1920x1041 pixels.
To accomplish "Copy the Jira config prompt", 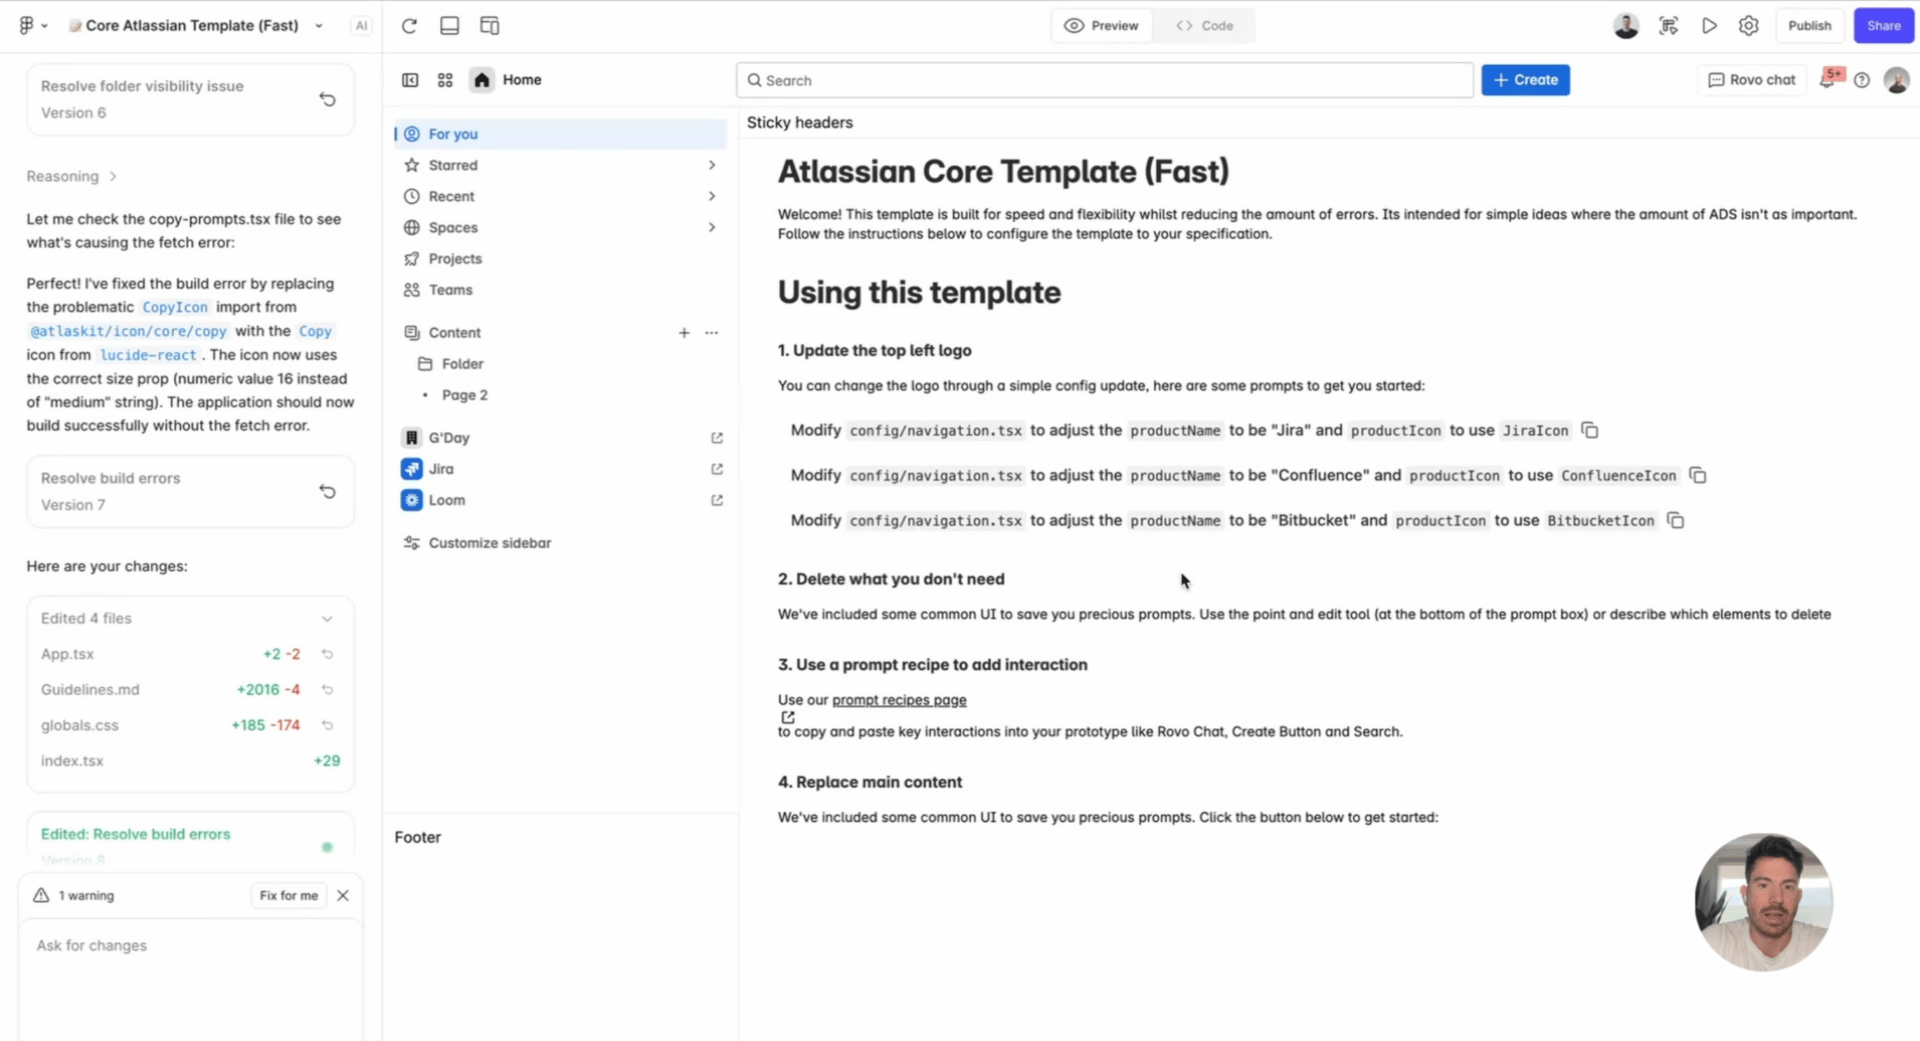I will 1589,430.
